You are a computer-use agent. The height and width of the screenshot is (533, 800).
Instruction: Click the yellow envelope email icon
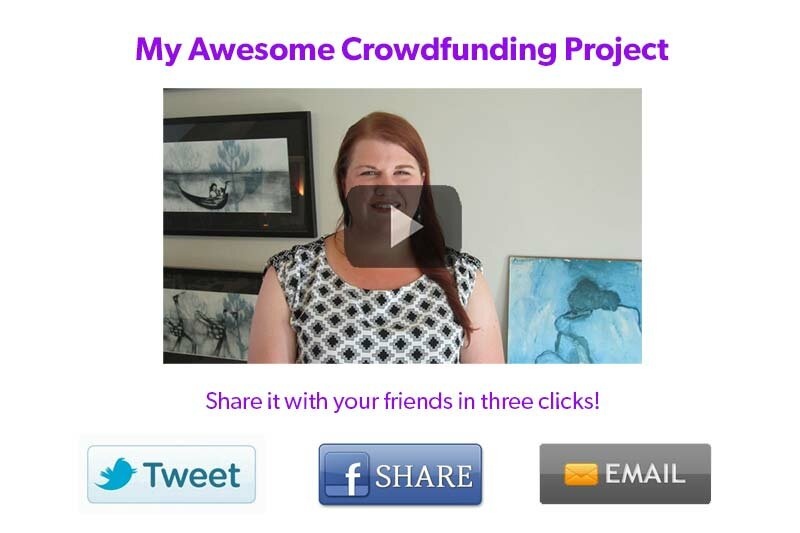[581, 474]
